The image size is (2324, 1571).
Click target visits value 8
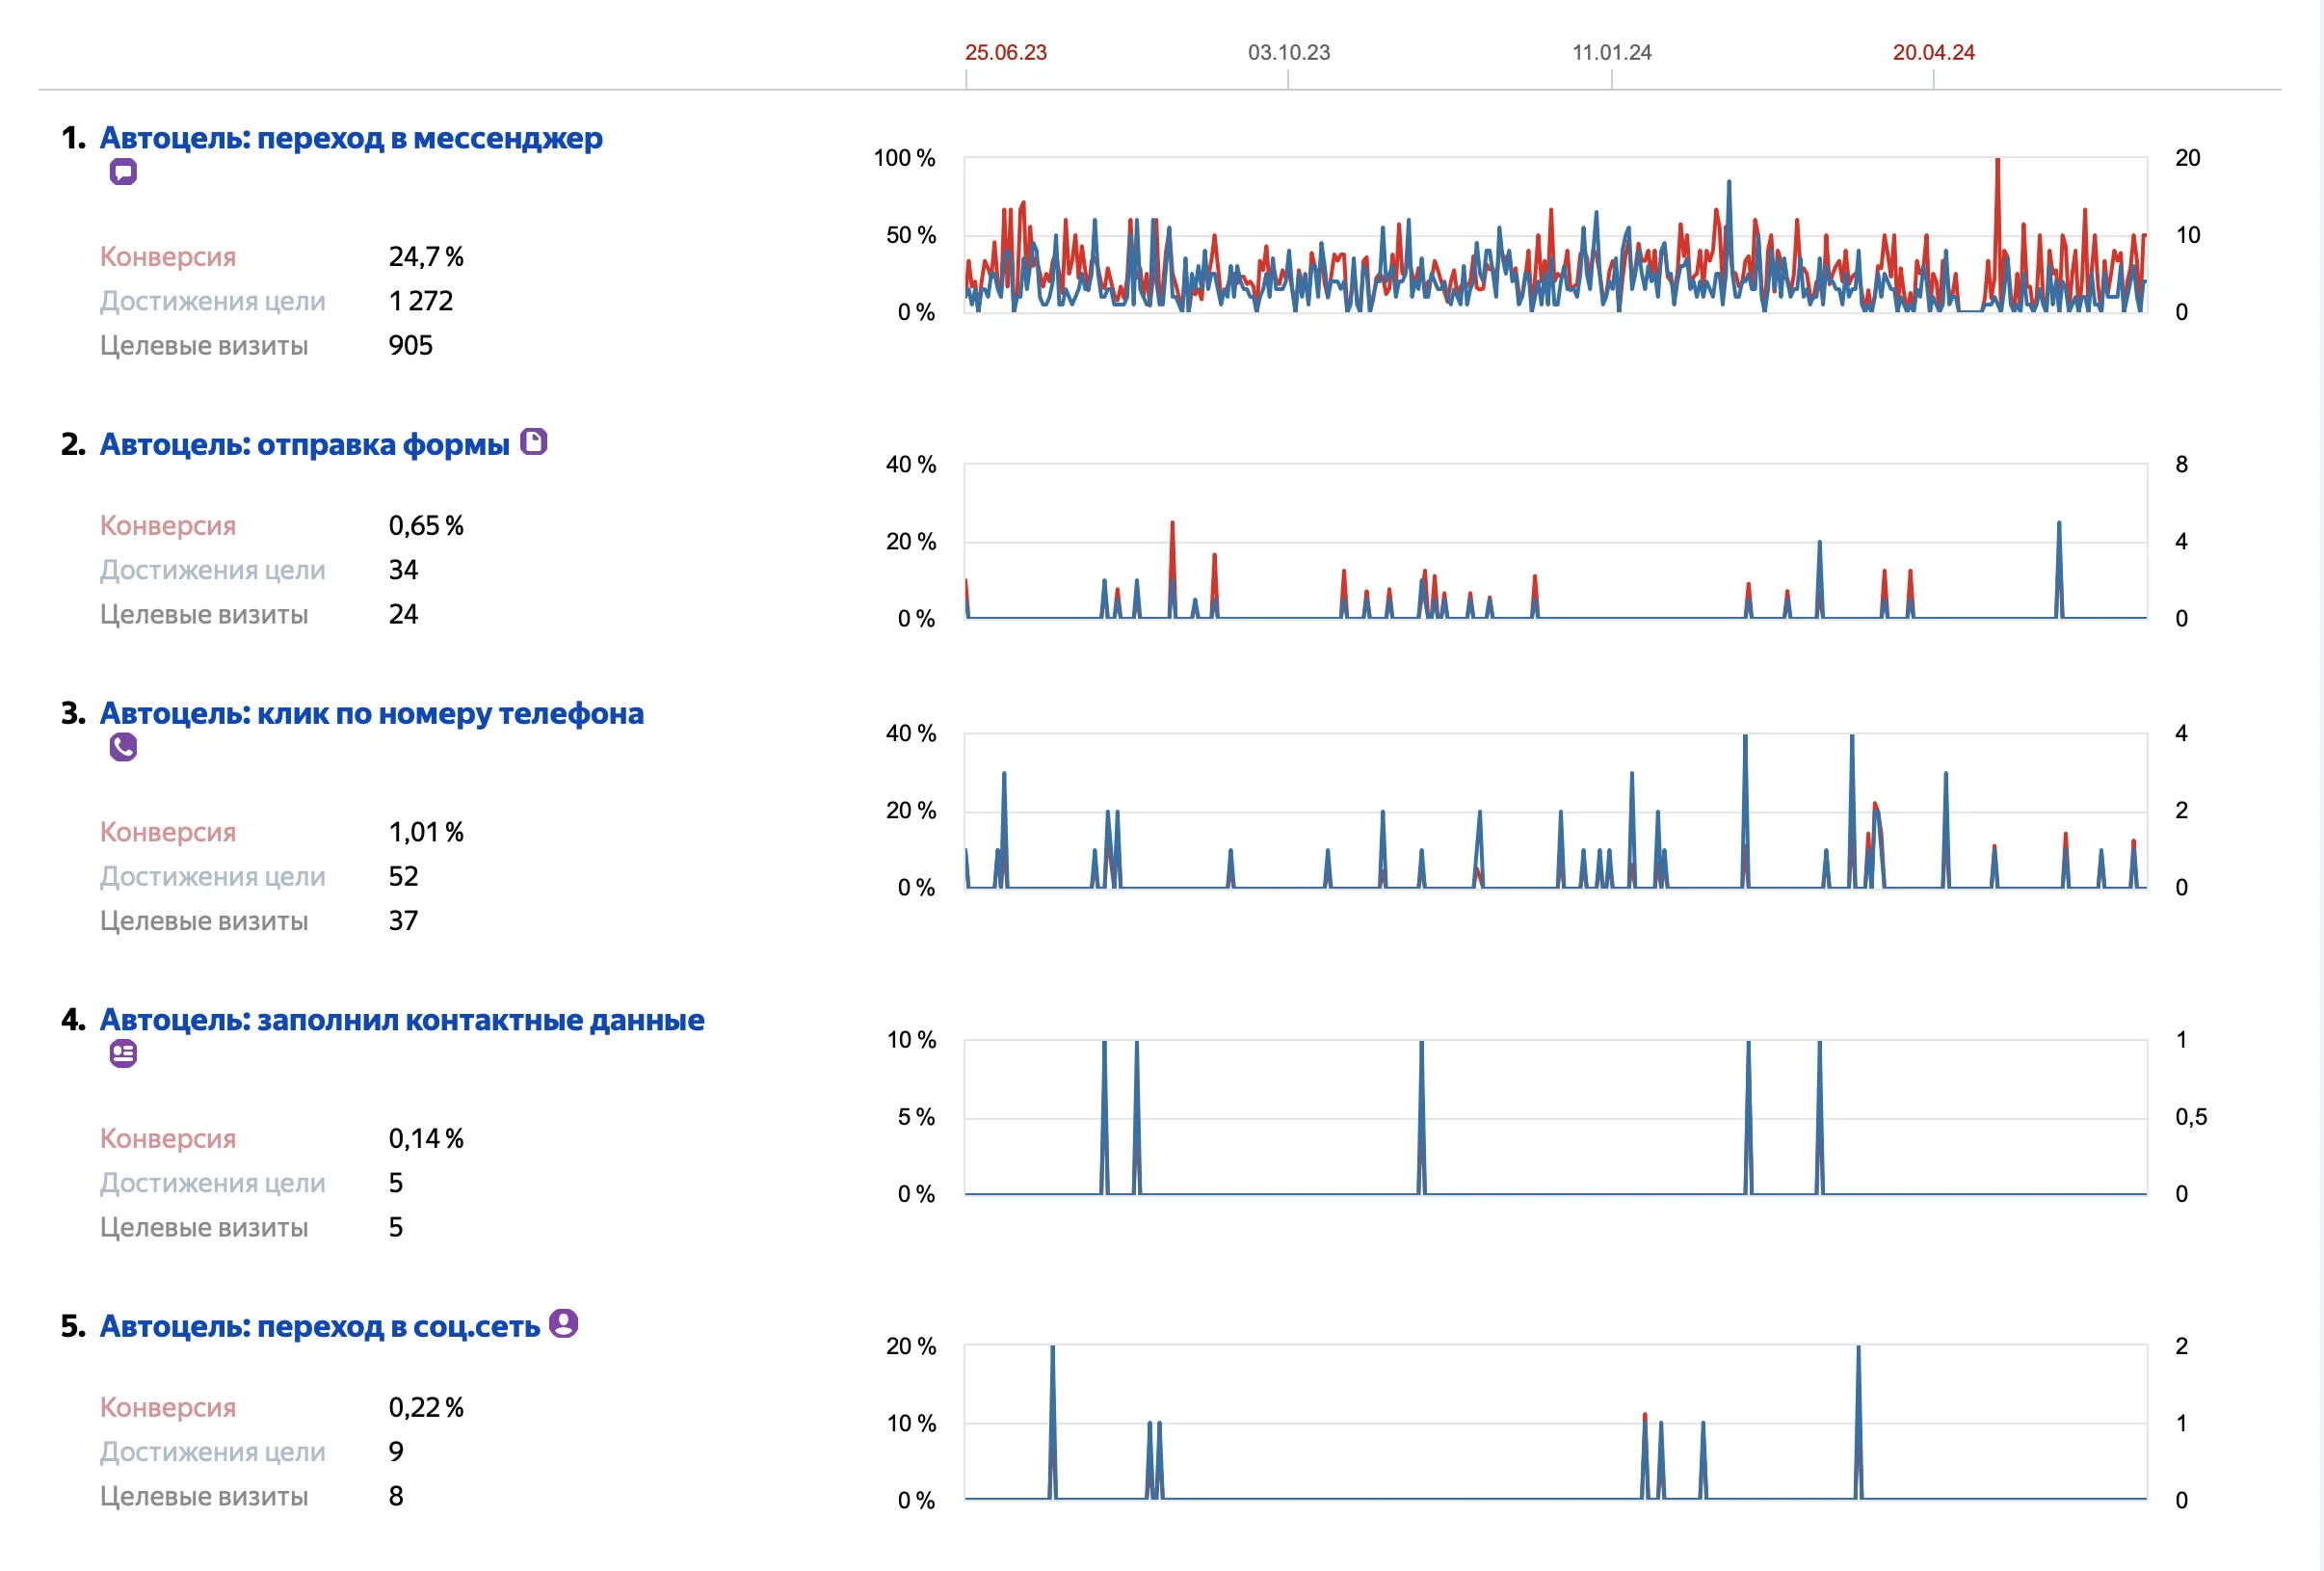pos(396,1496)
